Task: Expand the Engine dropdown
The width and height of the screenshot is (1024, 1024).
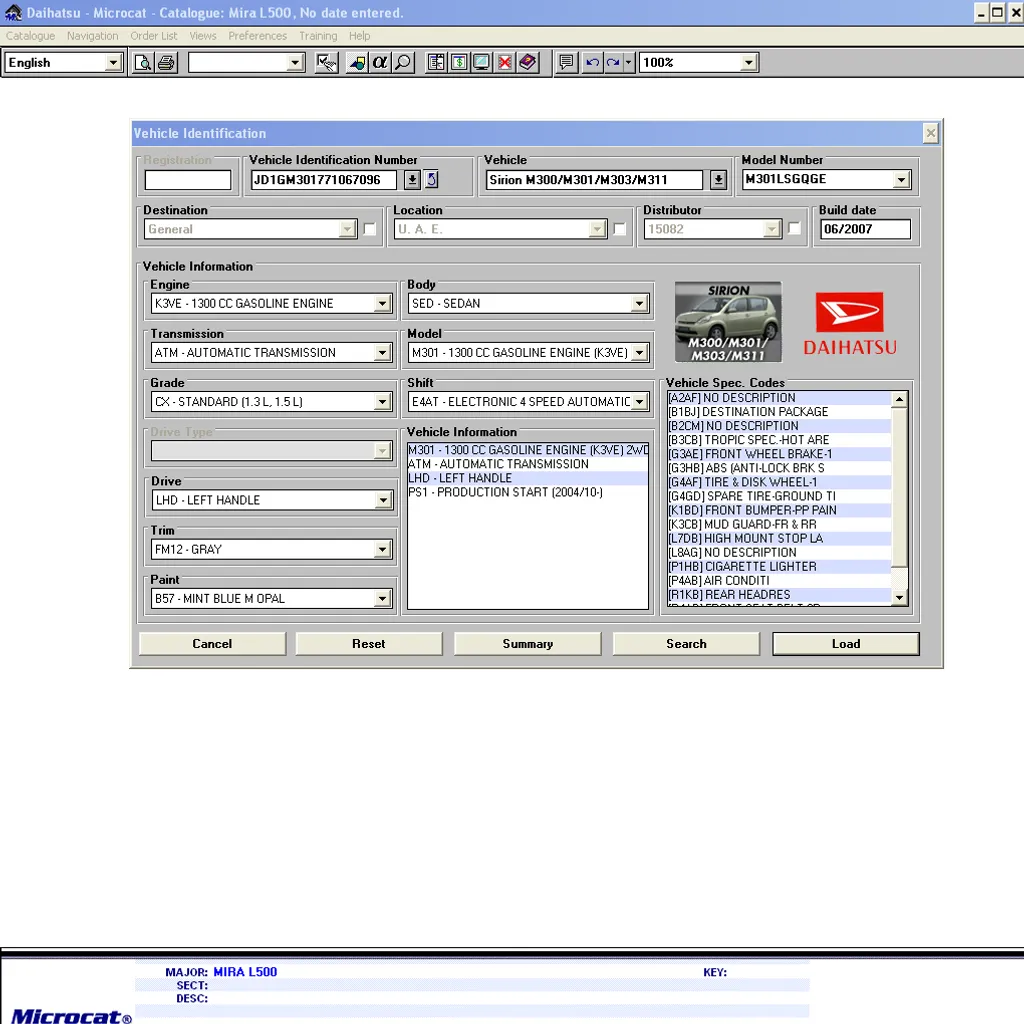Action: coord(383,304)
